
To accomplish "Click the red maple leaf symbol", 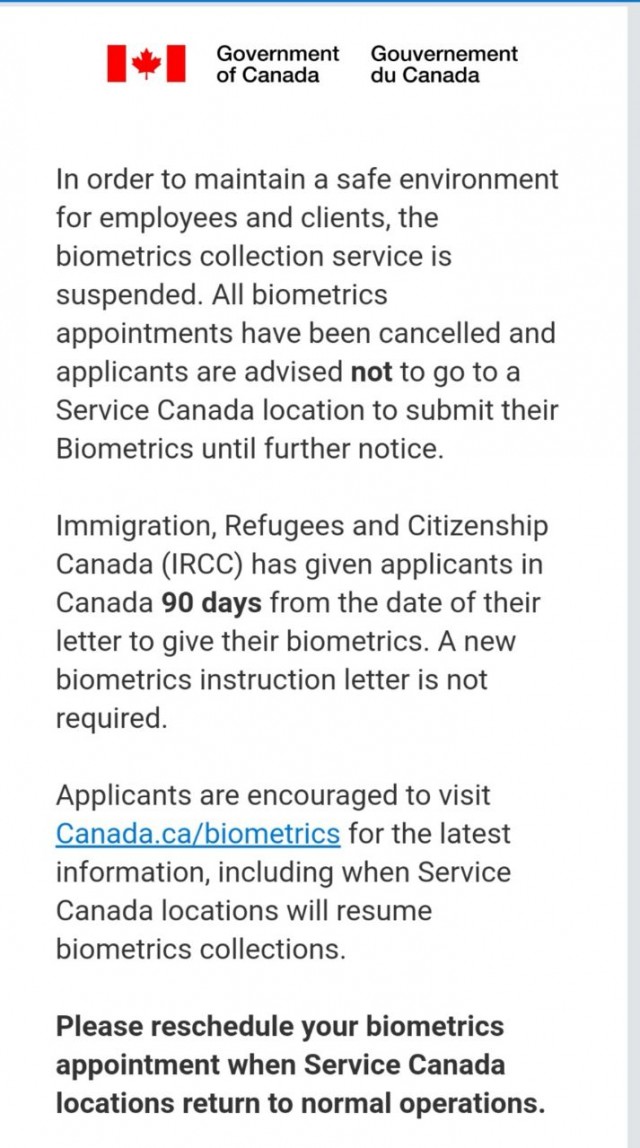I will (146, 64).
